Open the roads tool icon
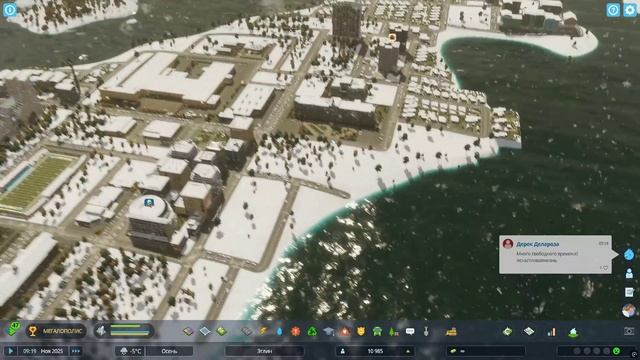 click(247, 331)
